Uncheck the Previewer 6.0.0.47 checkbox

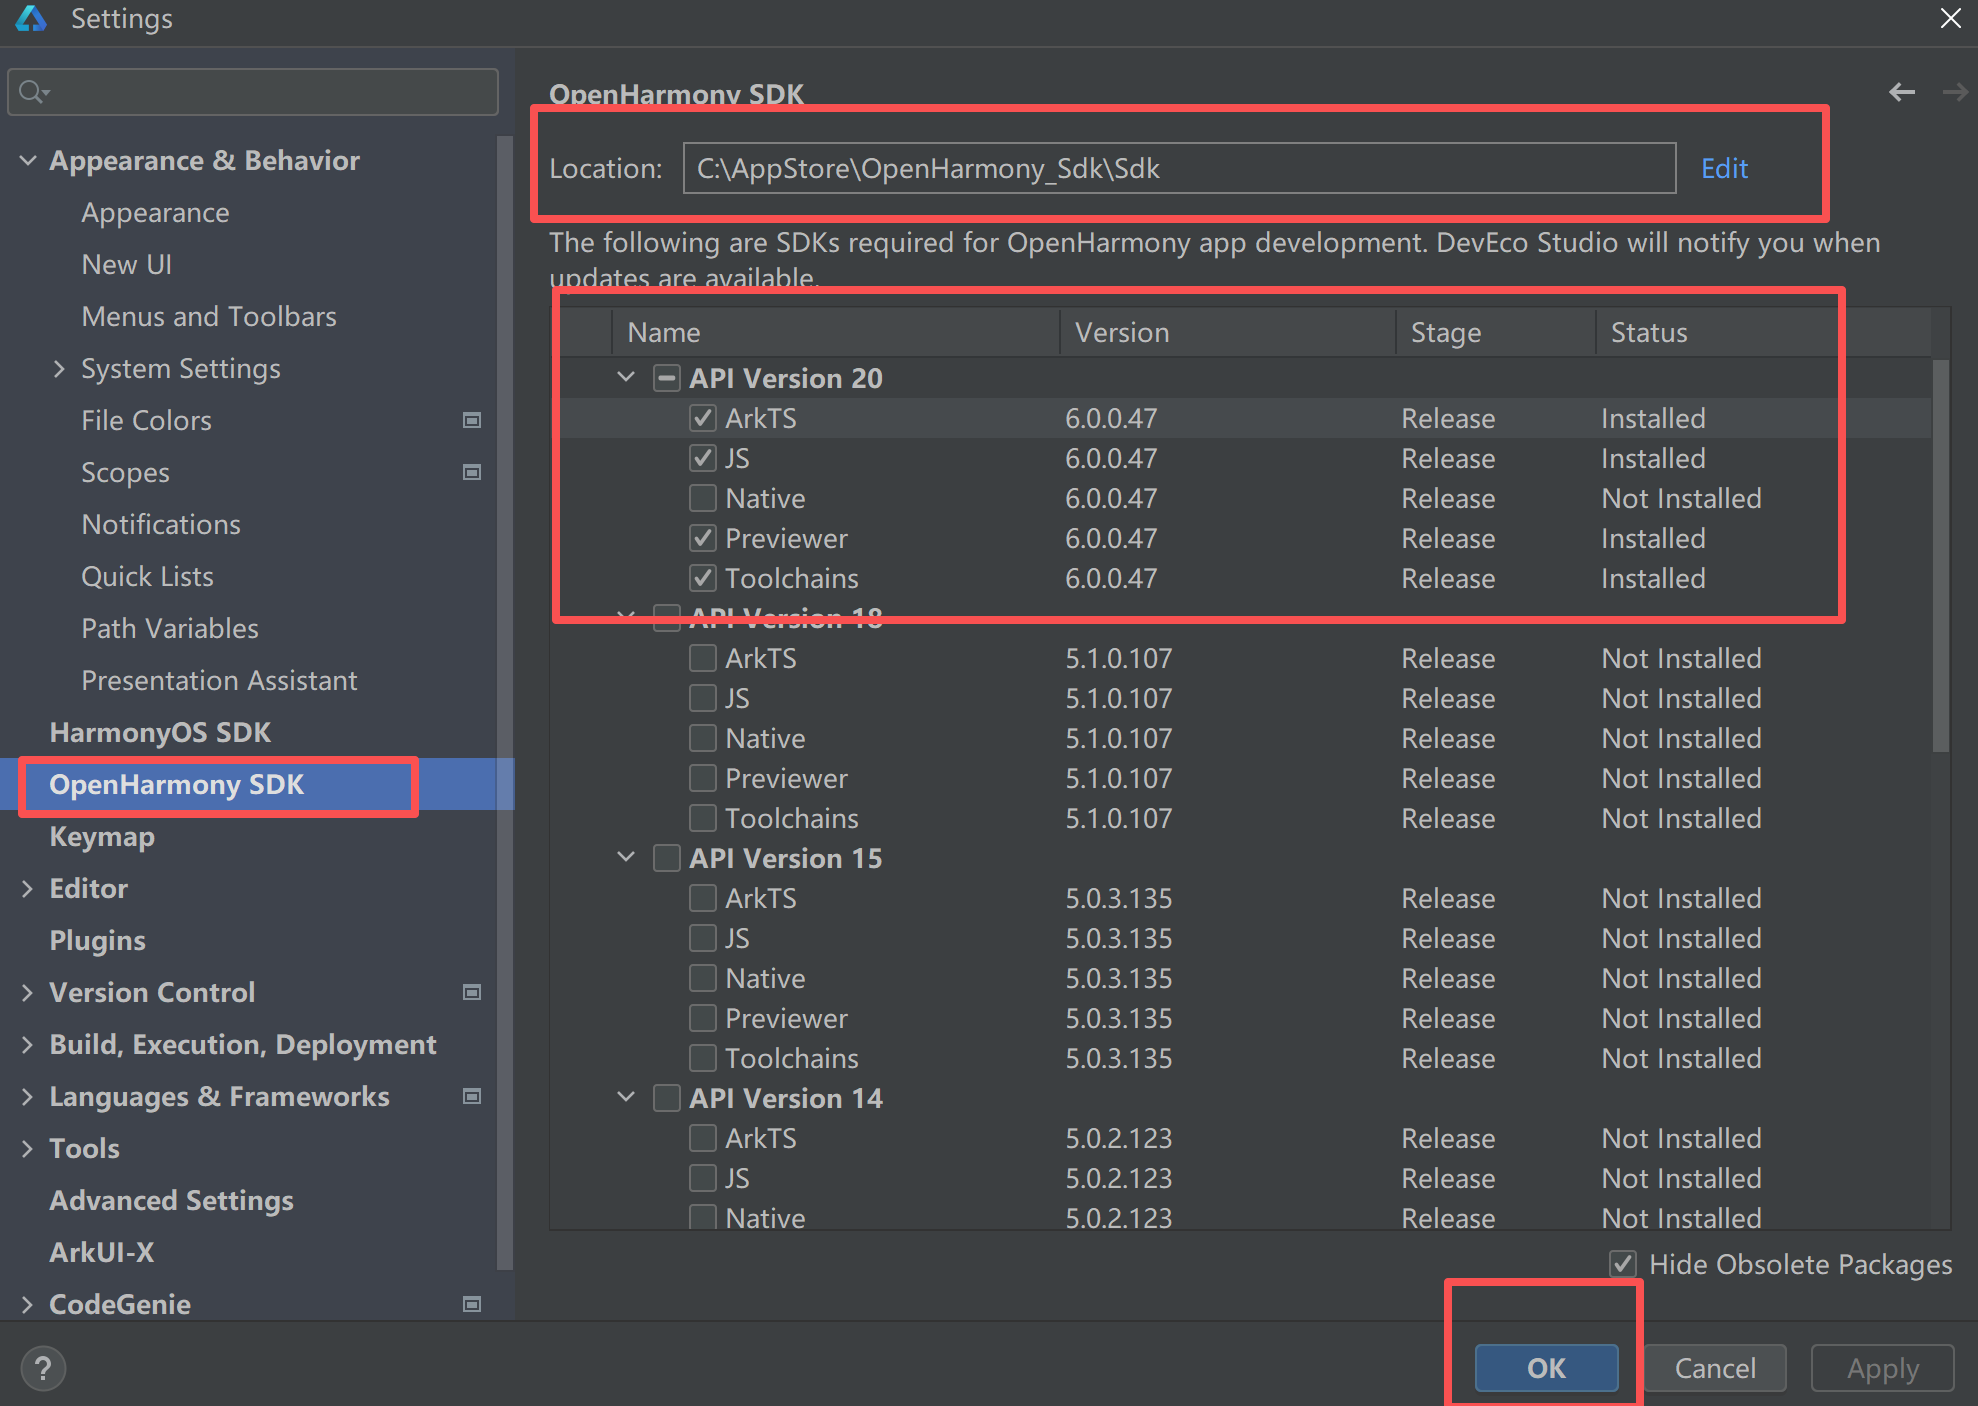(x=703, y=538)
